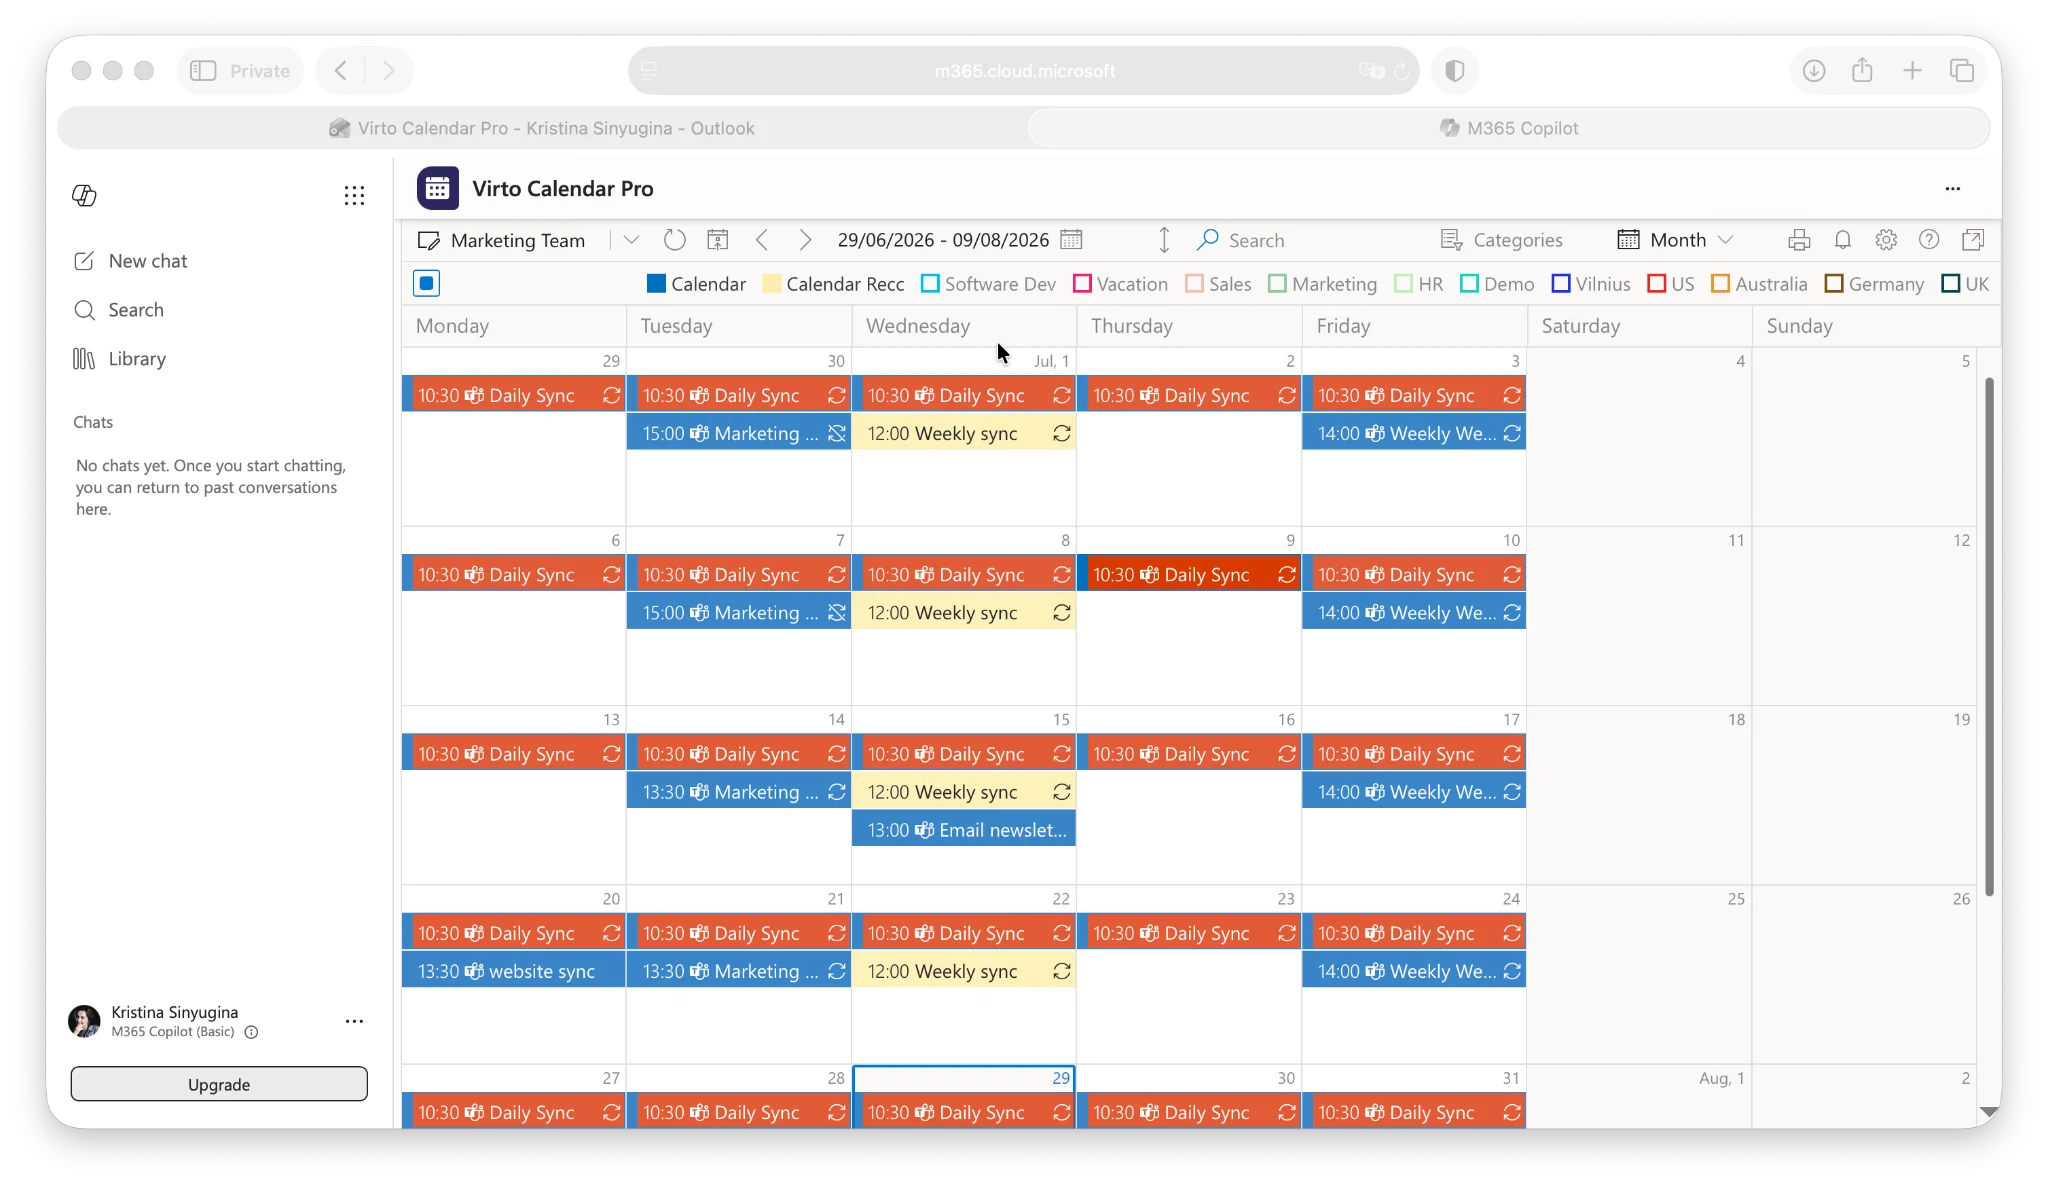
Task: Toggle the US calendar checkbox
Action: [x=1656, y=284]
